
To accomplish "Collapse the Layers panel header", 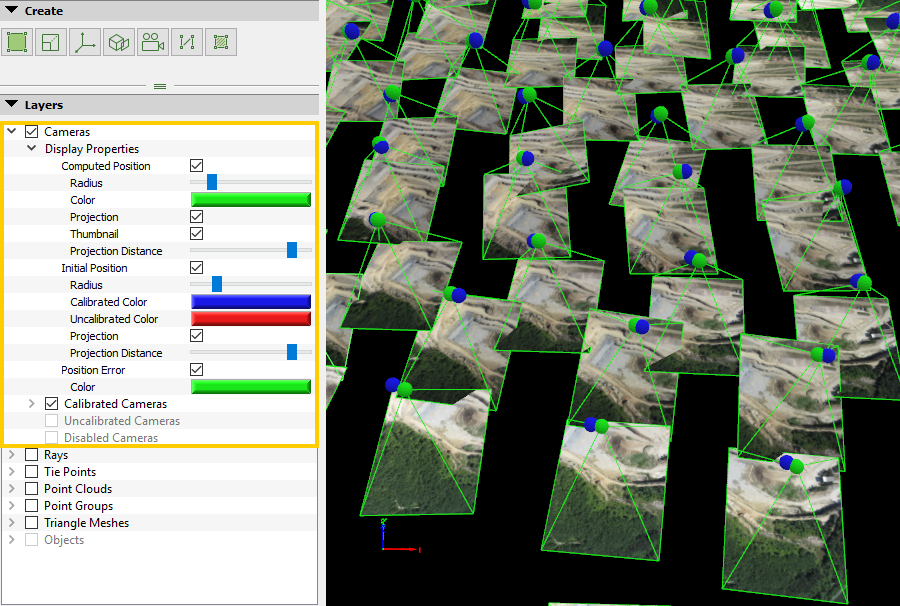I will 10,105.
